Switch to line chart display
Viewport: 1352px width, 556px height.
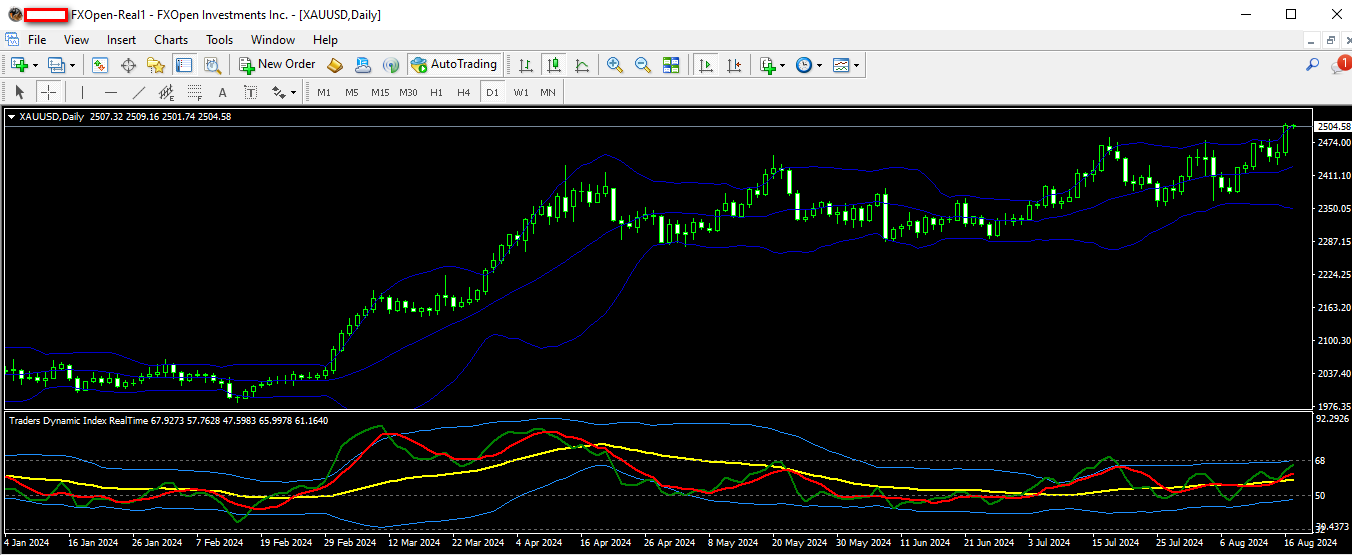click(582, 65)
